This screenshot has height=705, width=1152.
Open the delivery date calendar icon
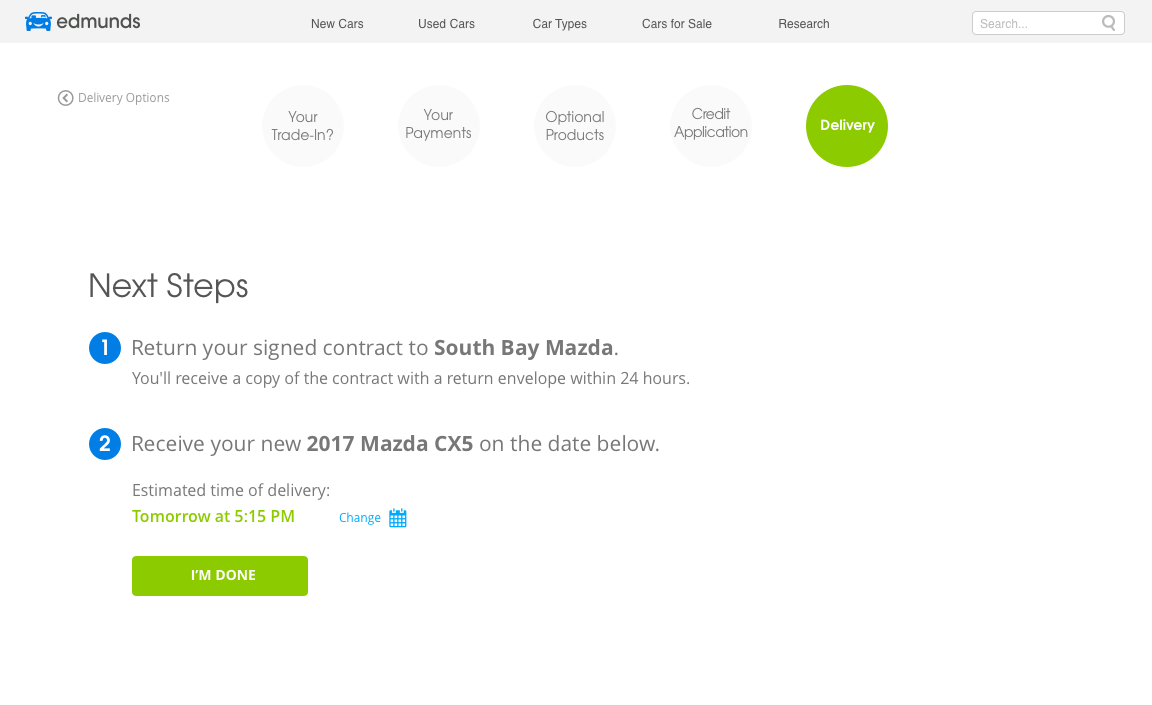click(398, 518)
